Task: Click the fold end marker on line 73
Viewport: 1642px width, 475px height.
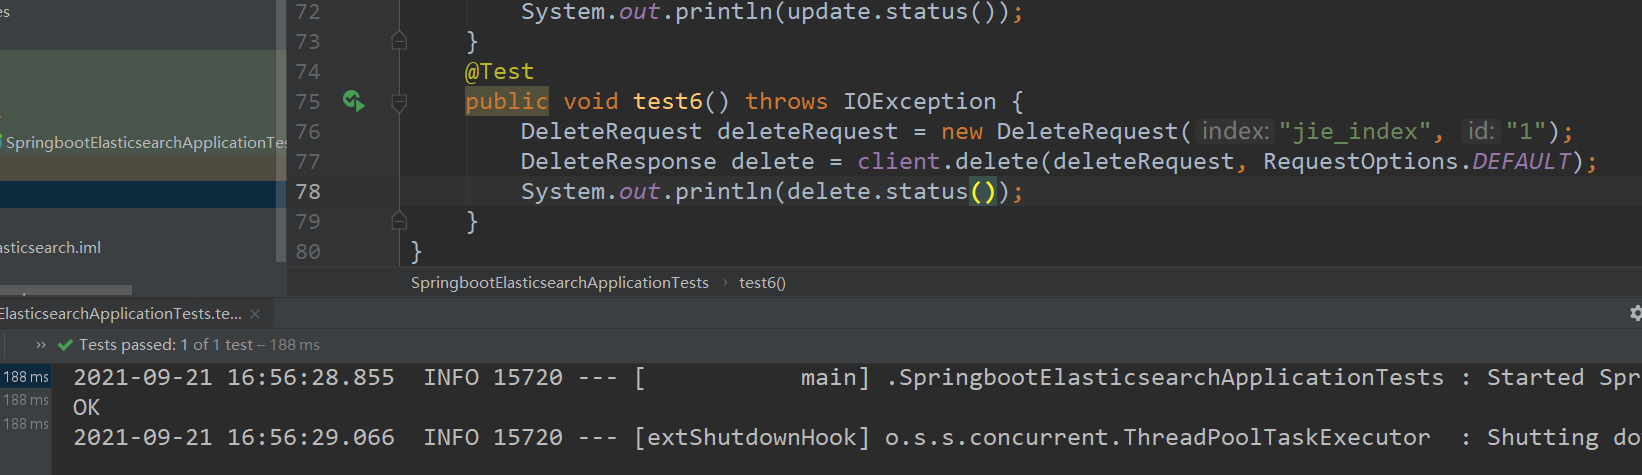Action: click(x=399, y=41)
